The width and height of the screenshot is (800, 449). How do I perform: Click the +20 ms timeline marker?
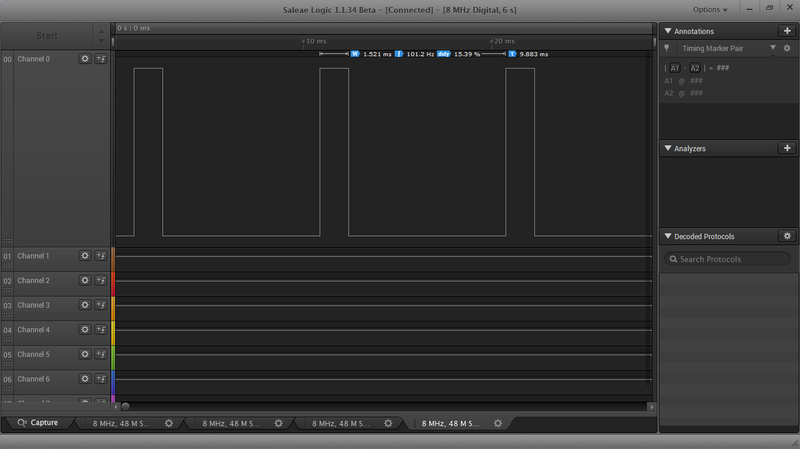502,41
